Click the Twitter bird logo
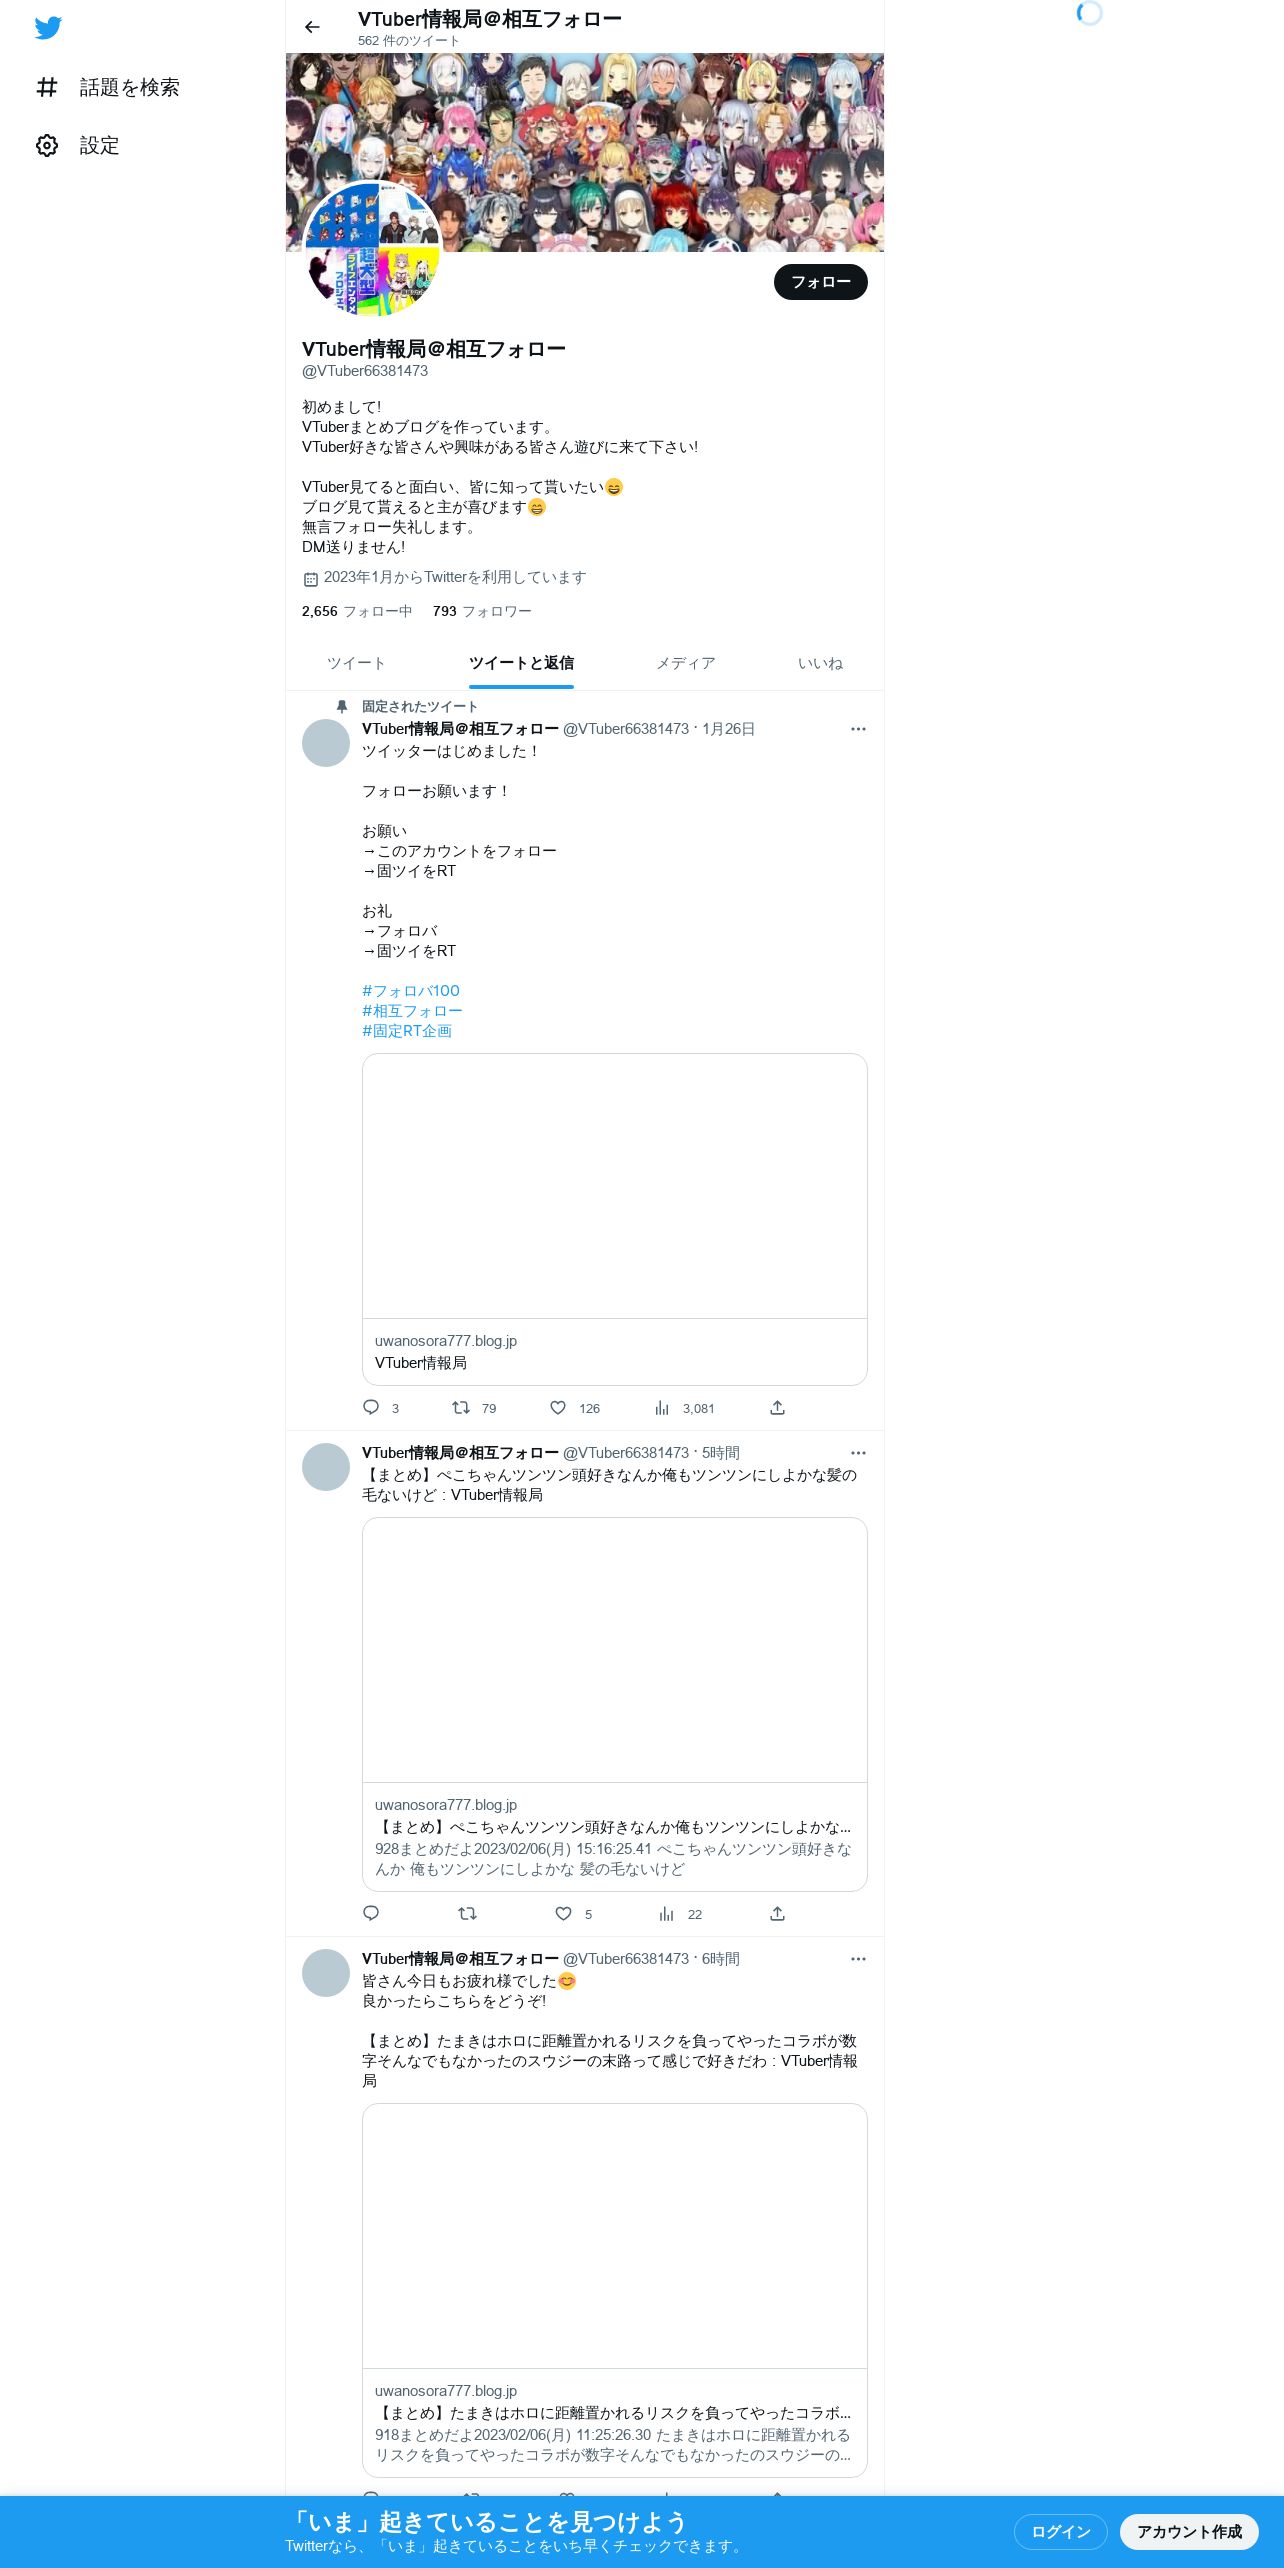 point(48,28)
